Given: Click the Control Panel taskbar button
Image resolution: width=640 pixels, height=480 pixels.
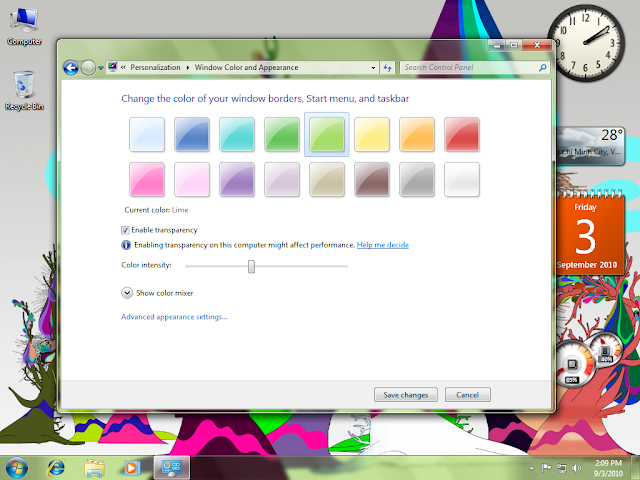Looking at the screenshot, I should (171, 468).
